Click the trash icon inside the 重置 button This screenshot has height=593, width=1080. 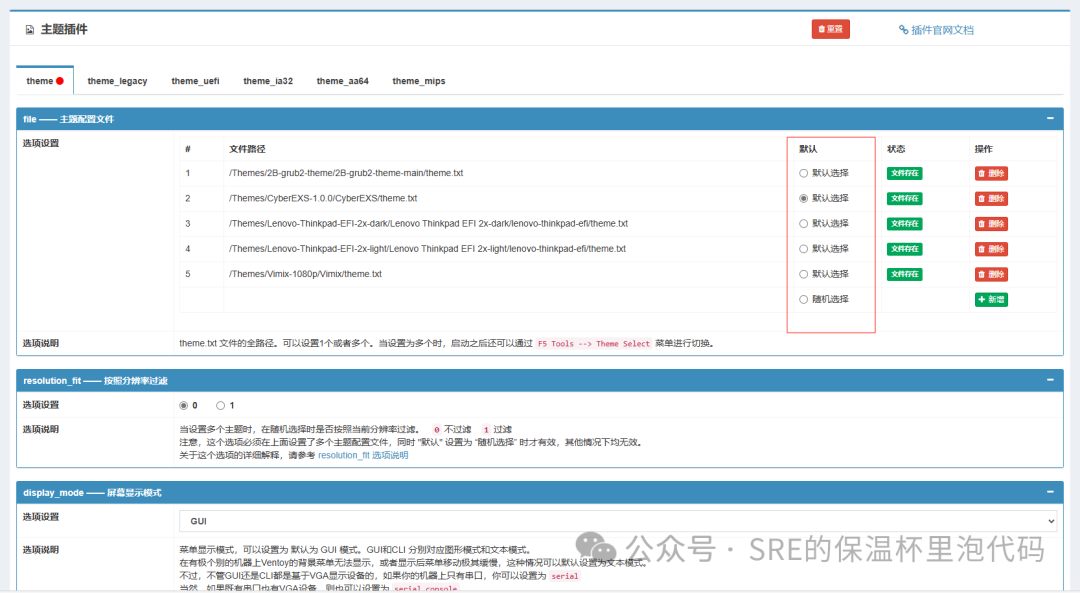coord(821,30)
